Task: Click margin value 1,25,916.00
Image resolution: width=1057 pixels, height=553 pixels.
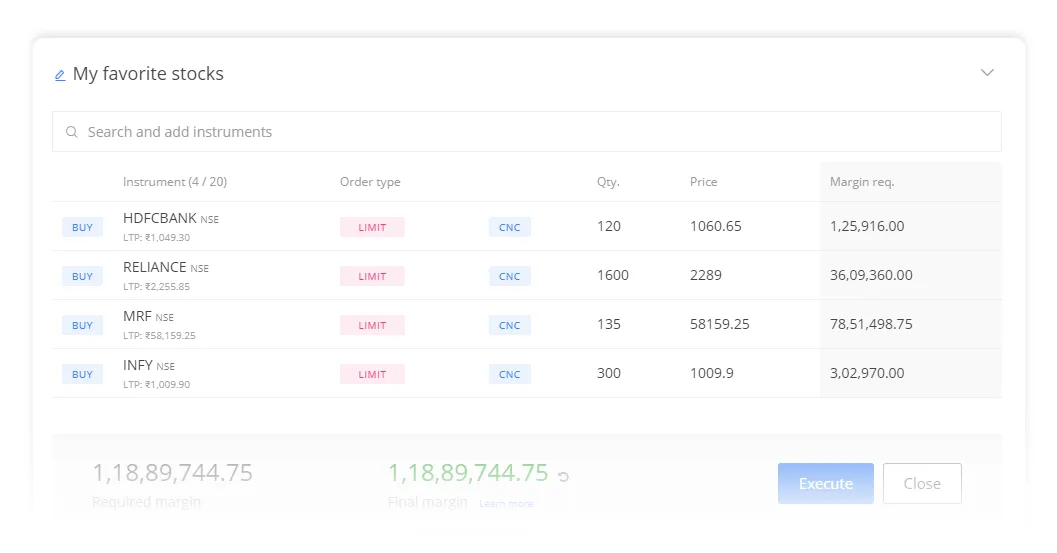Action: (867, 227)
